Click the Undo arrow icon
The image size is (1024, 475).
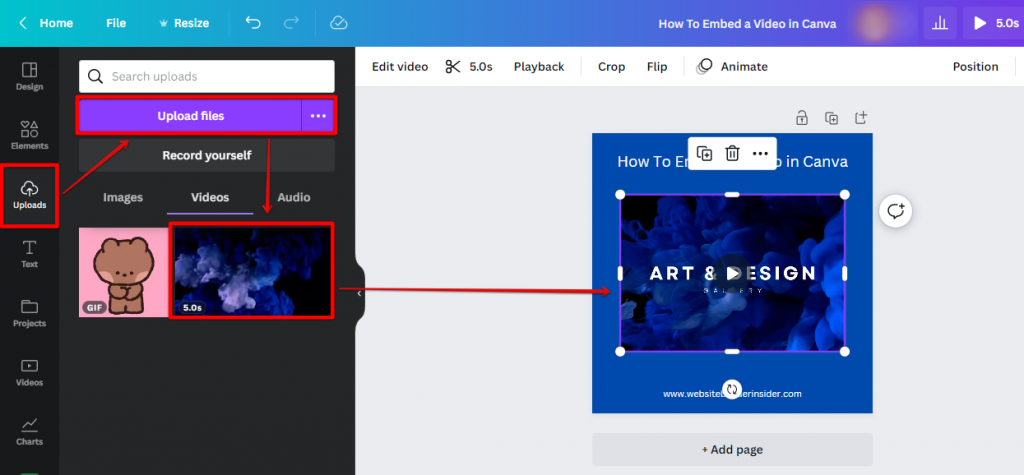point(253,23)
